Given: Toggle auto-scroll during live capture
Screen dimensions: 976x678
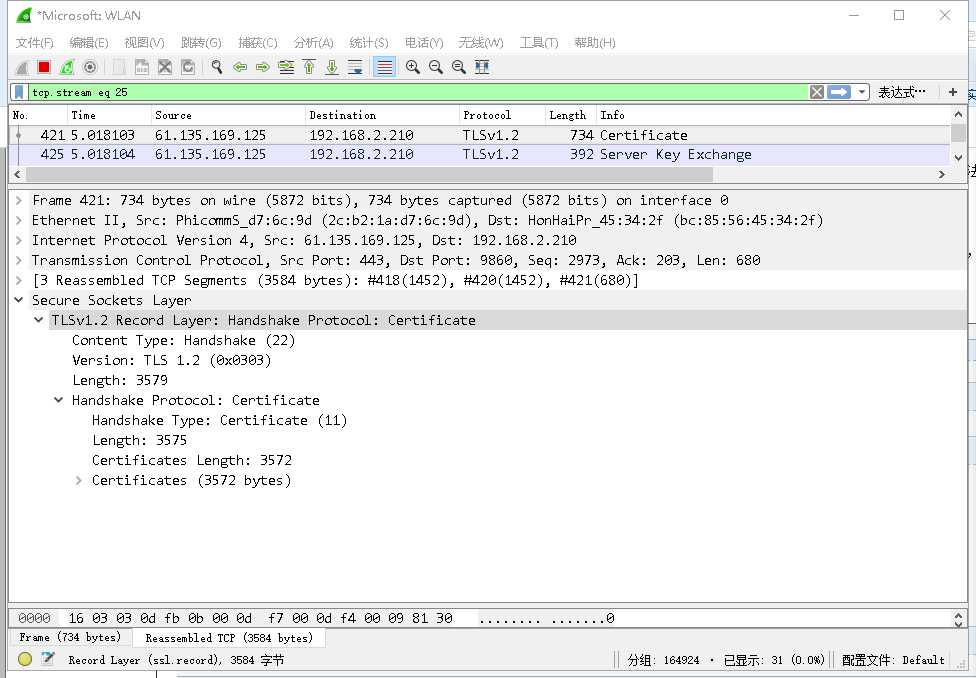Looking at the screenshot, I should click(x=355, y=67).
